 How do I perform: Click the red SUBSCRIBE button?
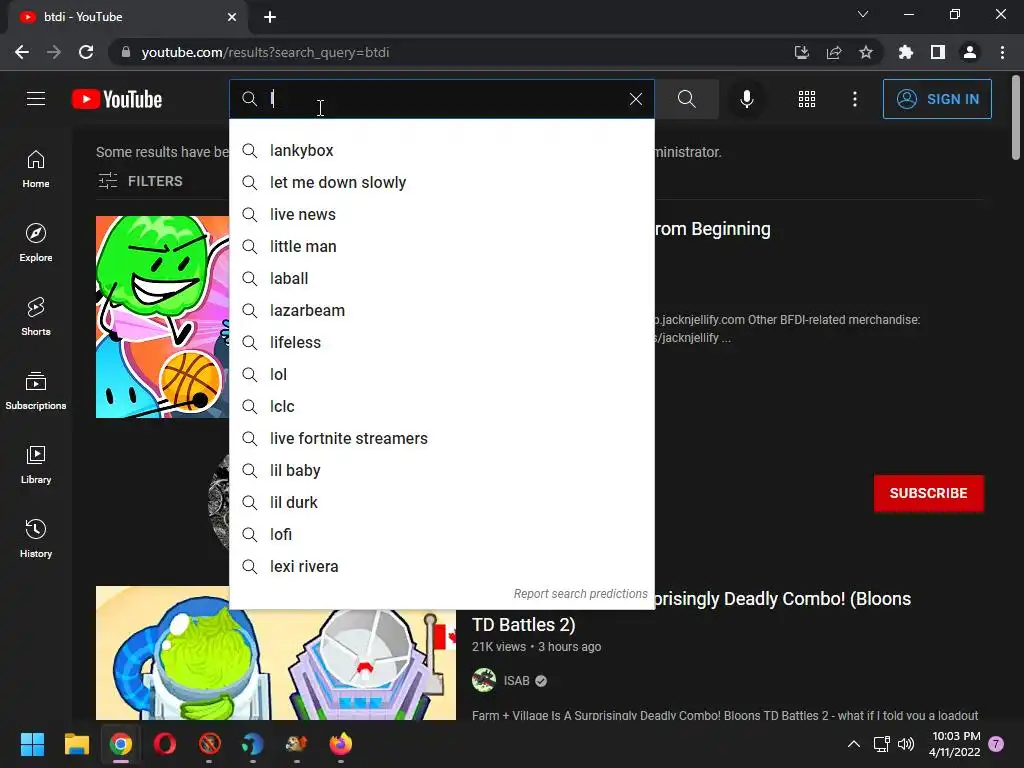928,493
